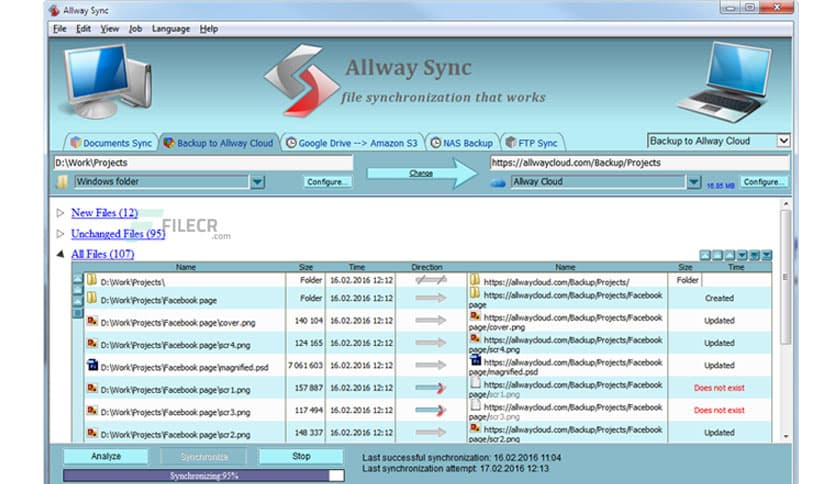836x484 pixels.
Task: Click the blue cloud icon beside Allway Cloud
Action: click(x=498, y=183)
